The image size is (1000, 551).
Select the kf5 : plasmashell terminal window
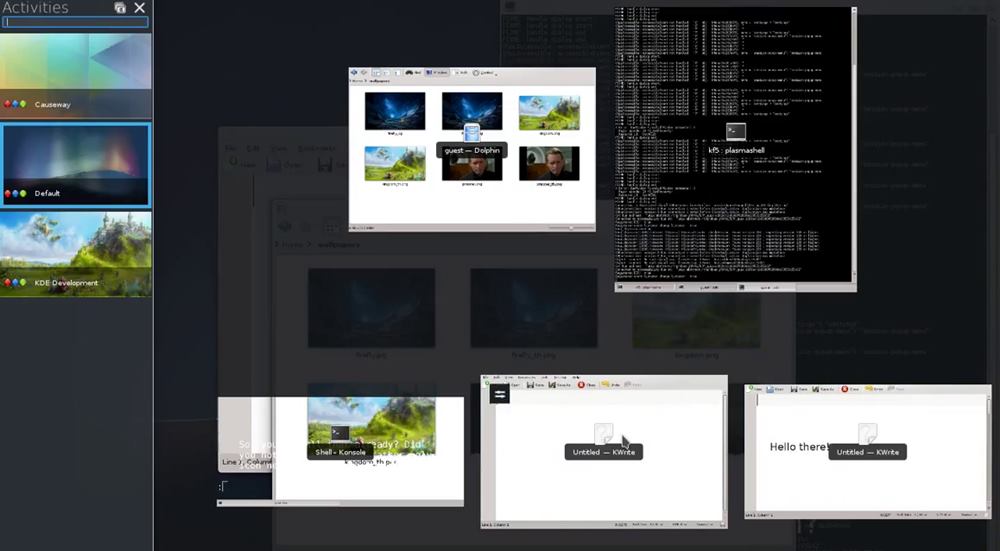pos(735,149)
